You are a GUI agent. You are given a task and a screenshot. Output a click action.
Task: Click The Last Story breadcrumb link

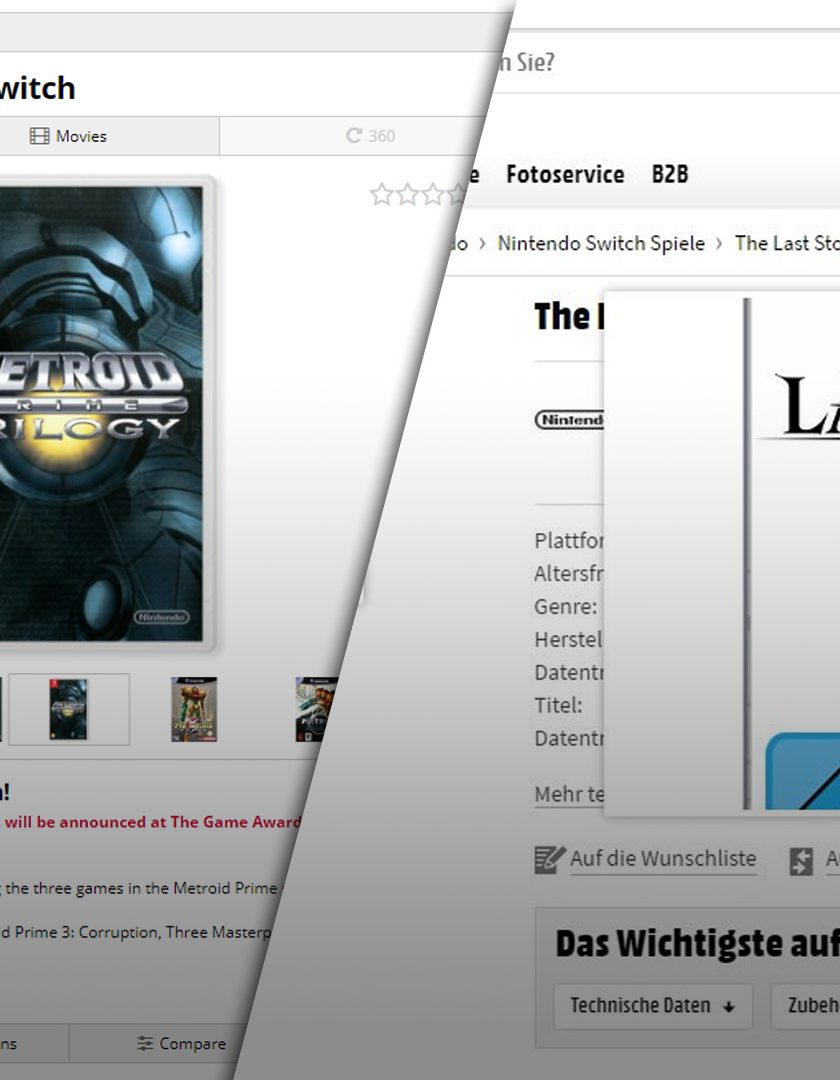pyautogui.click(x=787, y=243)
